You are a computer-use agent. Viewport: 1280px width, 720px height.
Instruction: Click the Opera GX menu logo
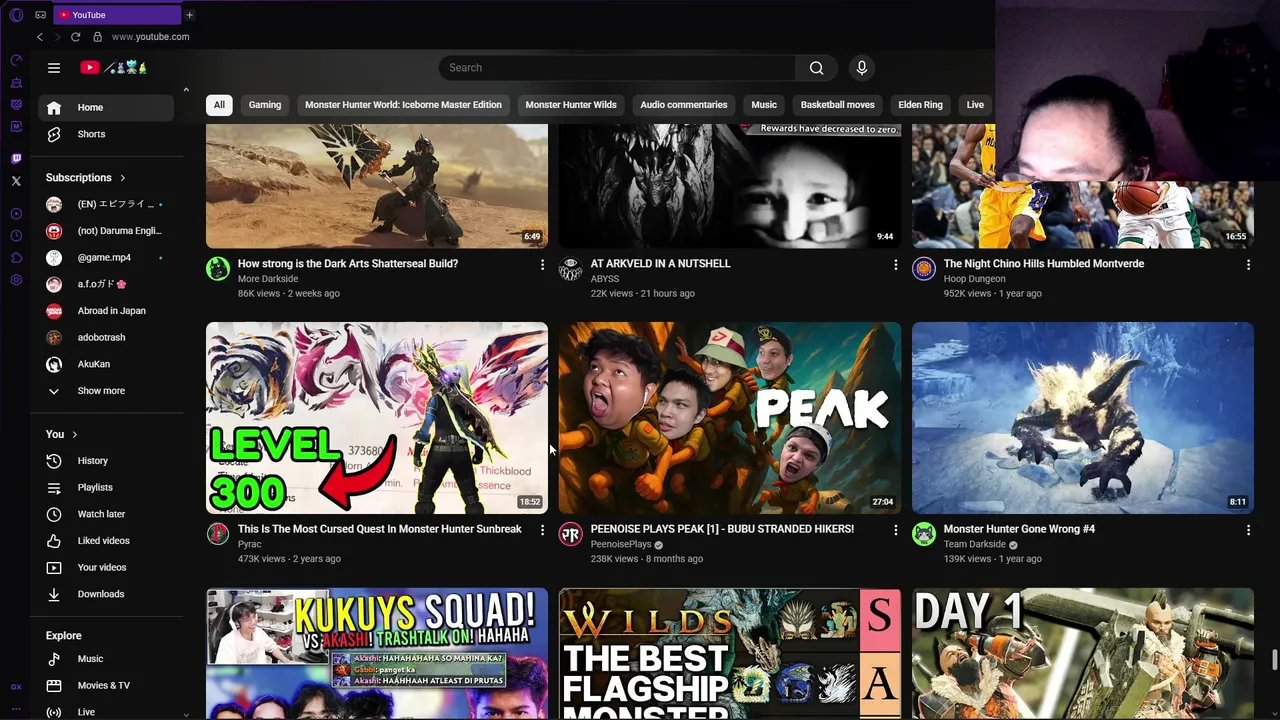point(16,15)
